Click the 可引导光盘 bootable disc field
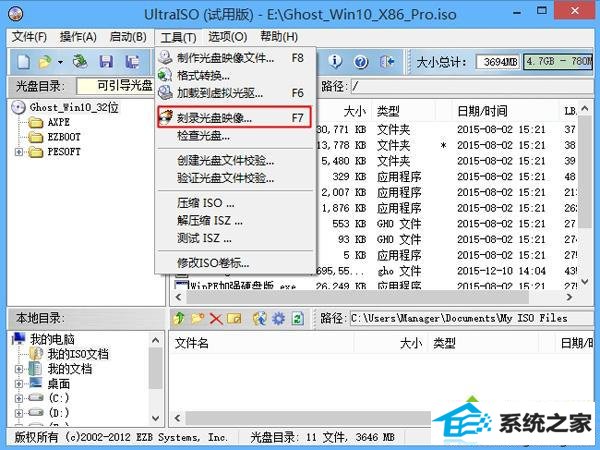Screen dimensions: 600x450 point(115,86)
